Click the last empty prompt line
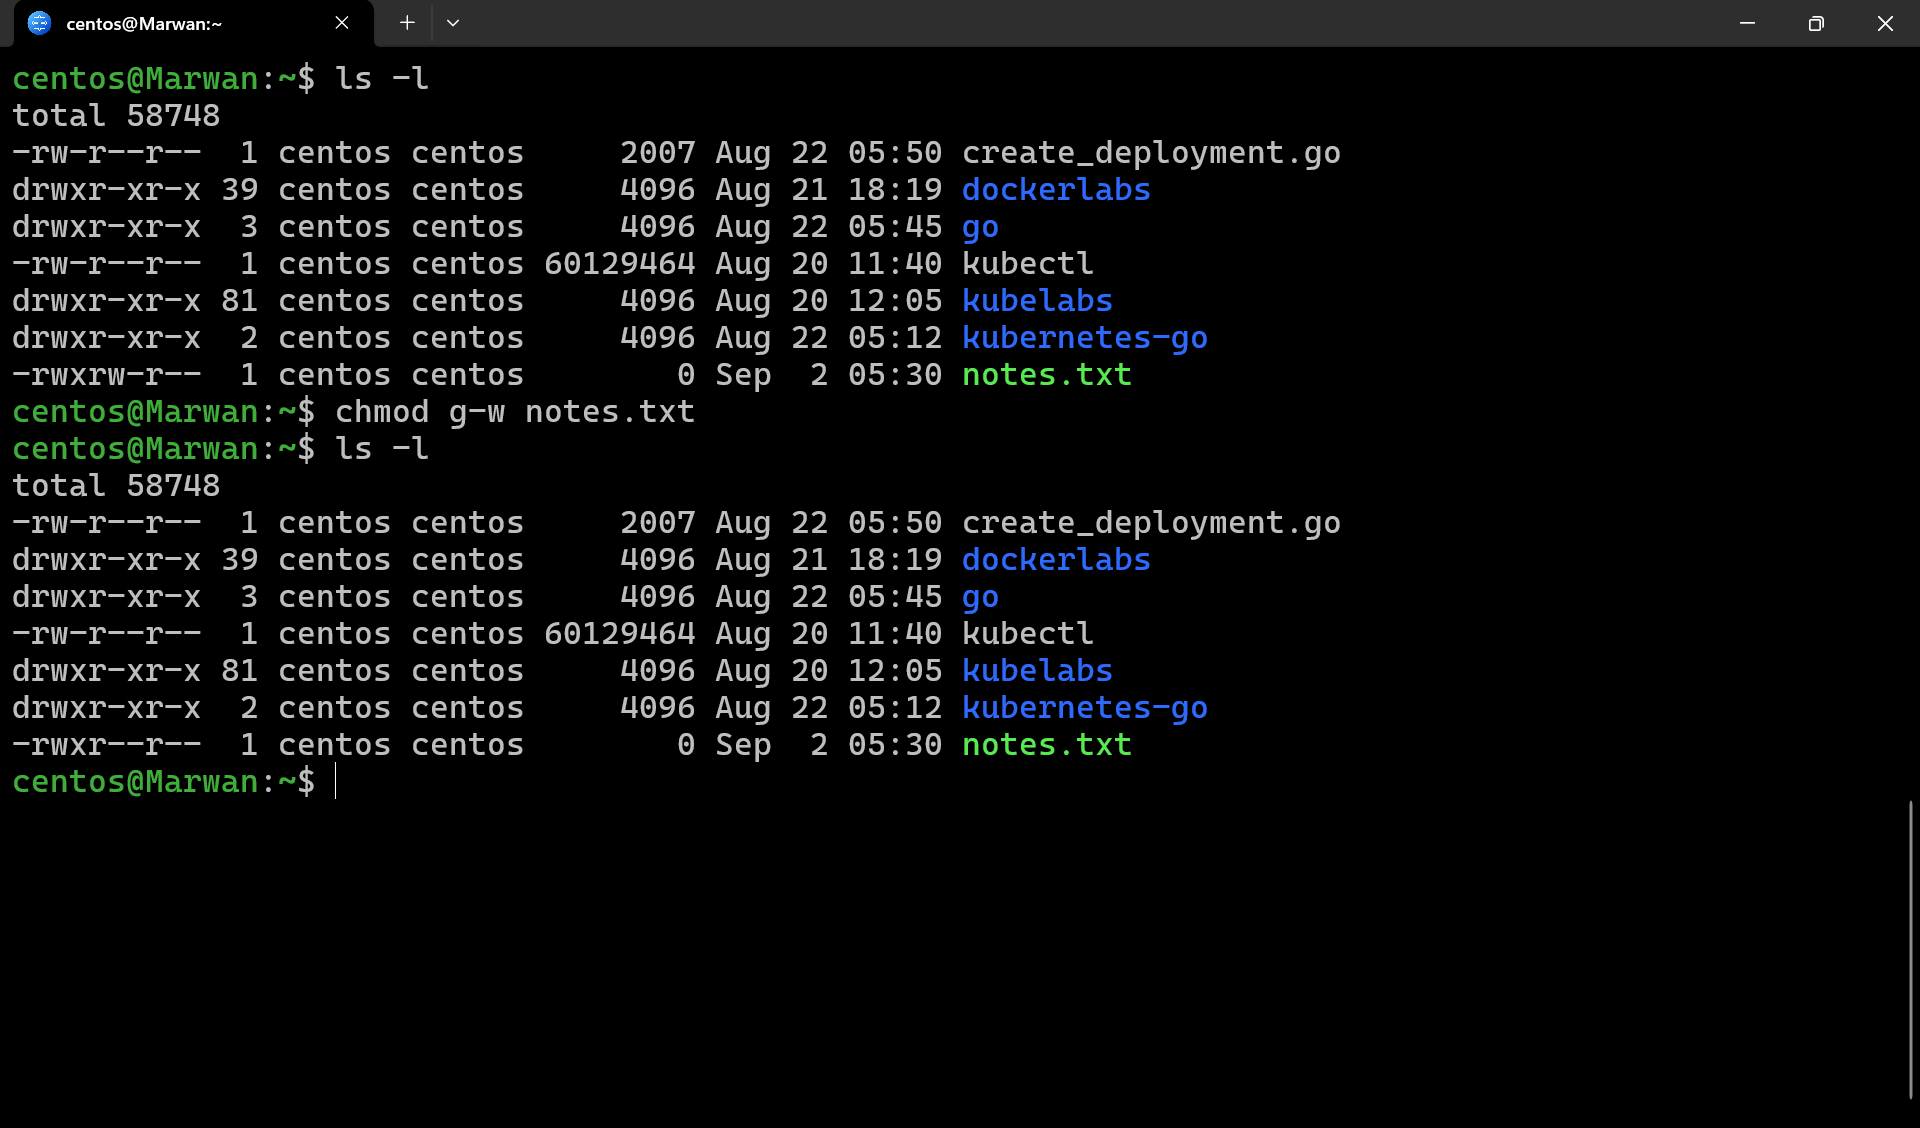1920x1128 pixels. tap(175, 782)
